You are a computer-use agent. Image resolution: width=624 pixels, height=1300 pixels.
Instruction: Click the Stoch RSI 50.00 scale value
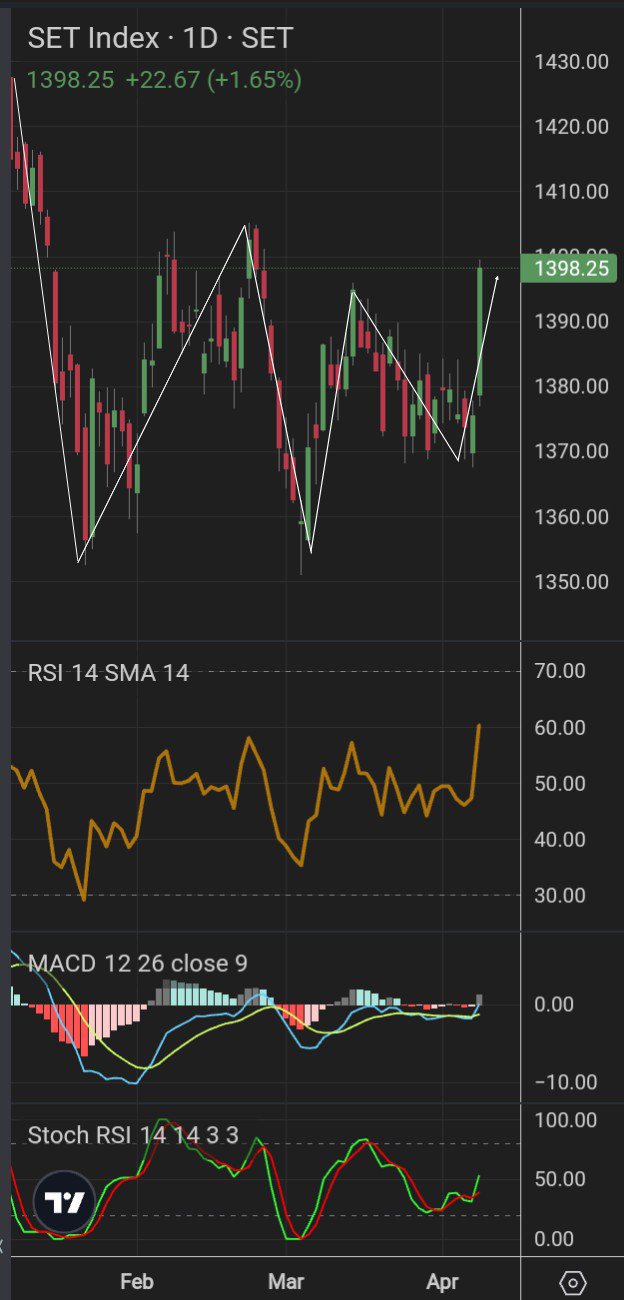[560, 1180]
